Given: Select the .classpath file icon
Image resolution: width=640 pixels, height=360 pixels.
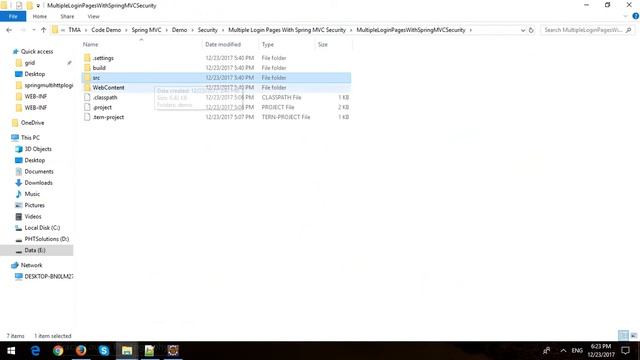Looking at the screenshot, I should tap(87, 97).
